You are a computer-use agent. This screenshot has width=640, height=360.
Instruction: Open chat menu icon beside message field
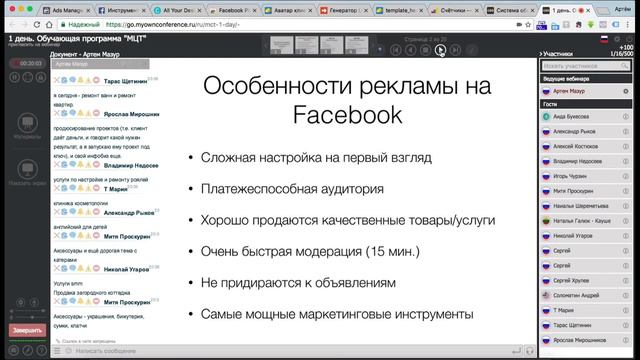[58, 351]
